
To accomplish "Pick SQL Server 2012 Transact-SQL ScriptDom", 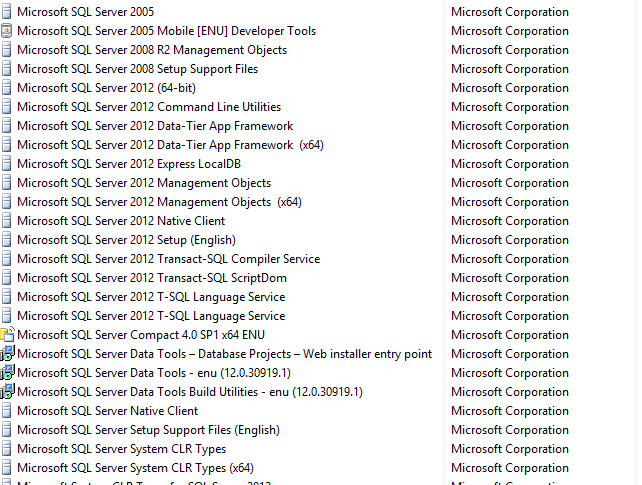I will [x=152, y=278].
